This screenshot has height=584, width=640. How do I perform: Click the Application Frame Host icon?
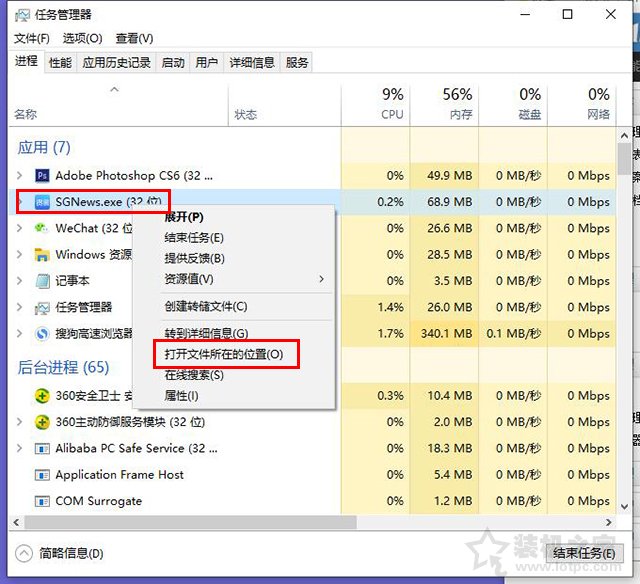click(x=42, y=475)
